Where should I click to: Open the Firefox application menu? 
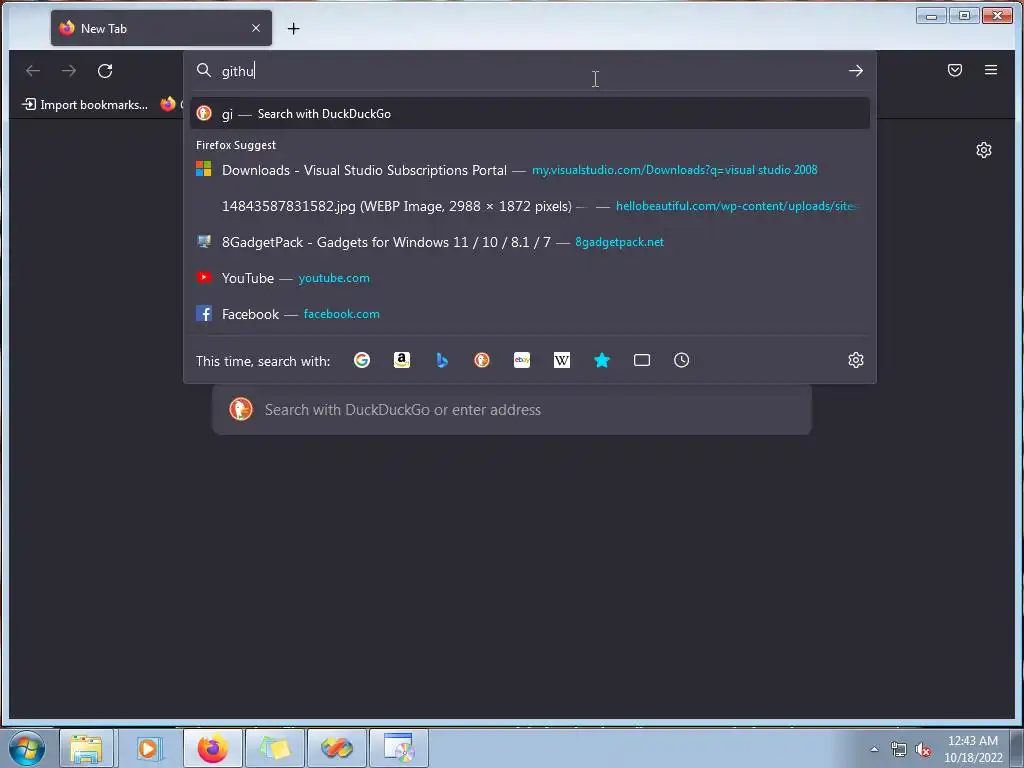pyautogui.click(x=991, y=70)
